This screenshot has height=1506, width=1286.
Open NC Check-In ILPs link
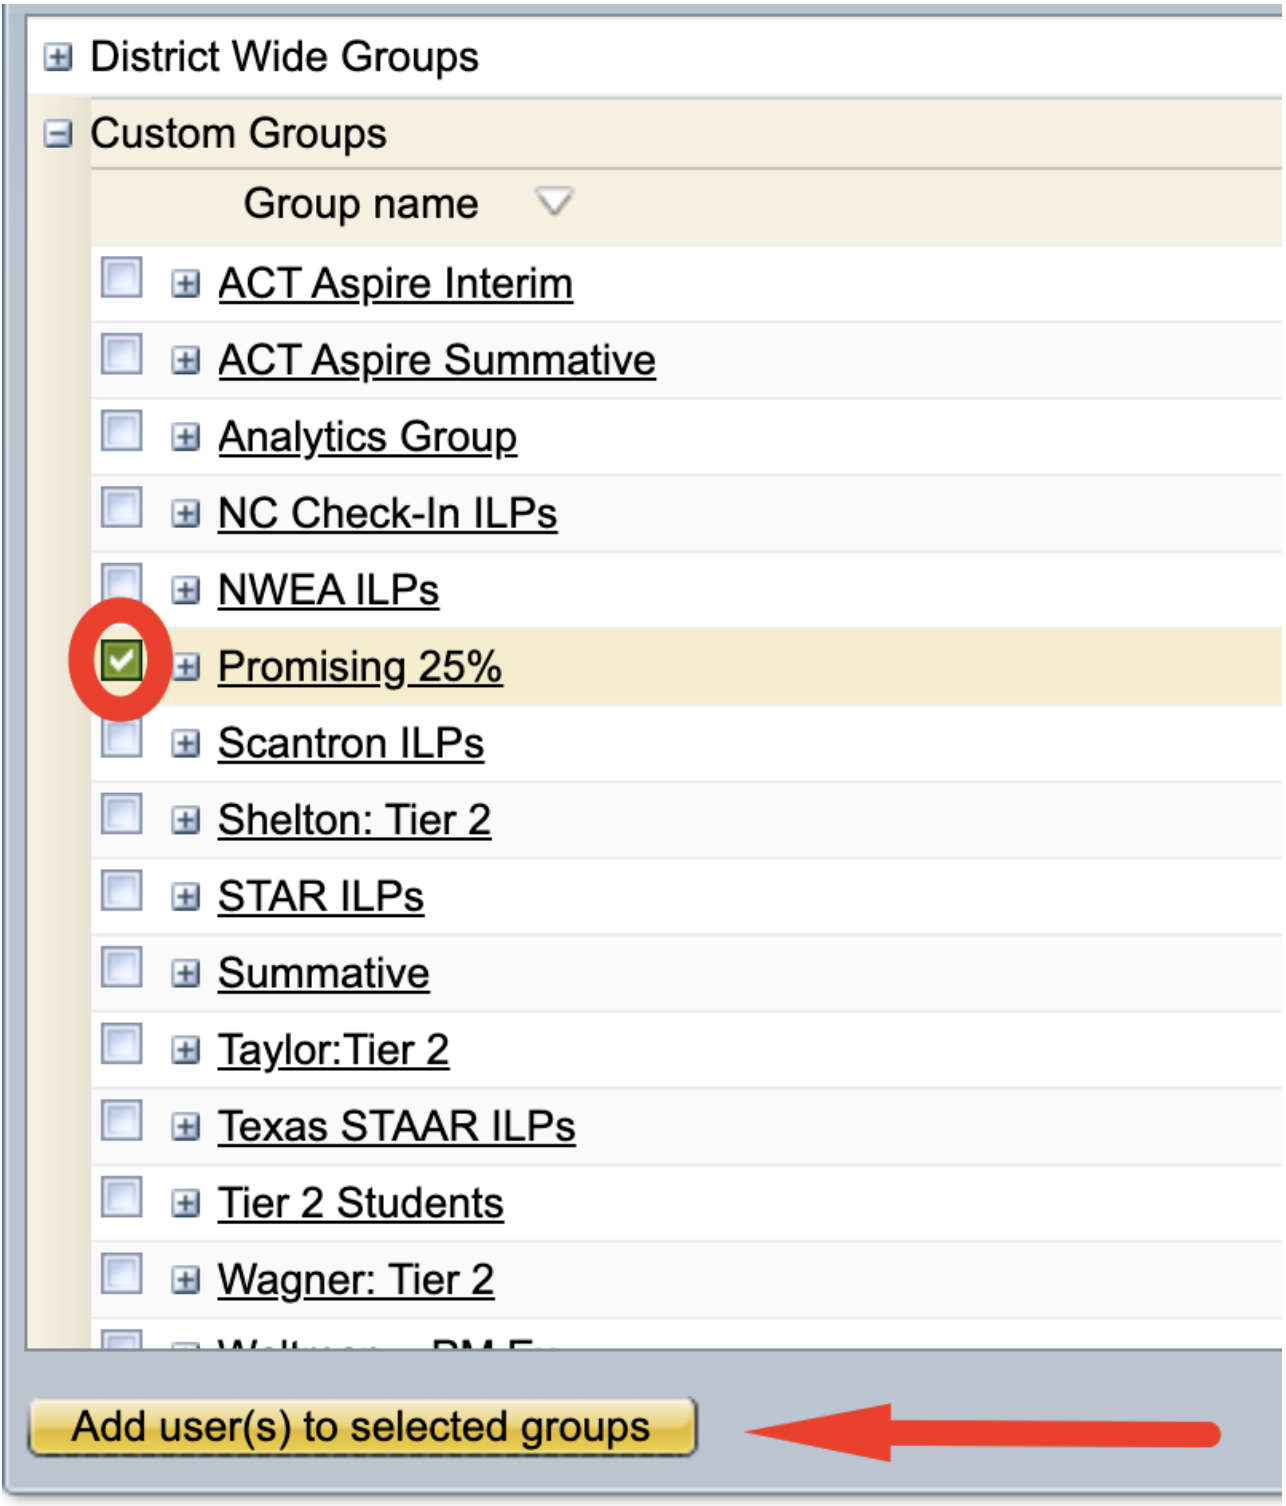coord(388,513)
